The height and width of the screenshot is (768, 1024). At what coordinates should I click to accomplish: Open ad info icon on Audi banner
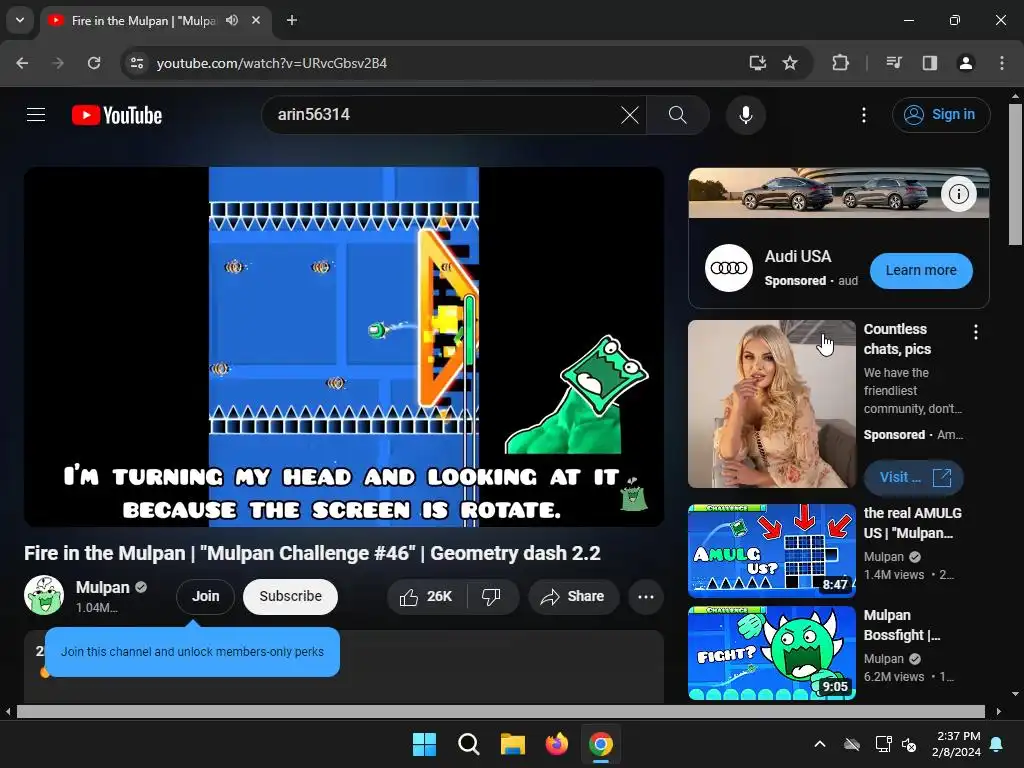coord(959,194)
